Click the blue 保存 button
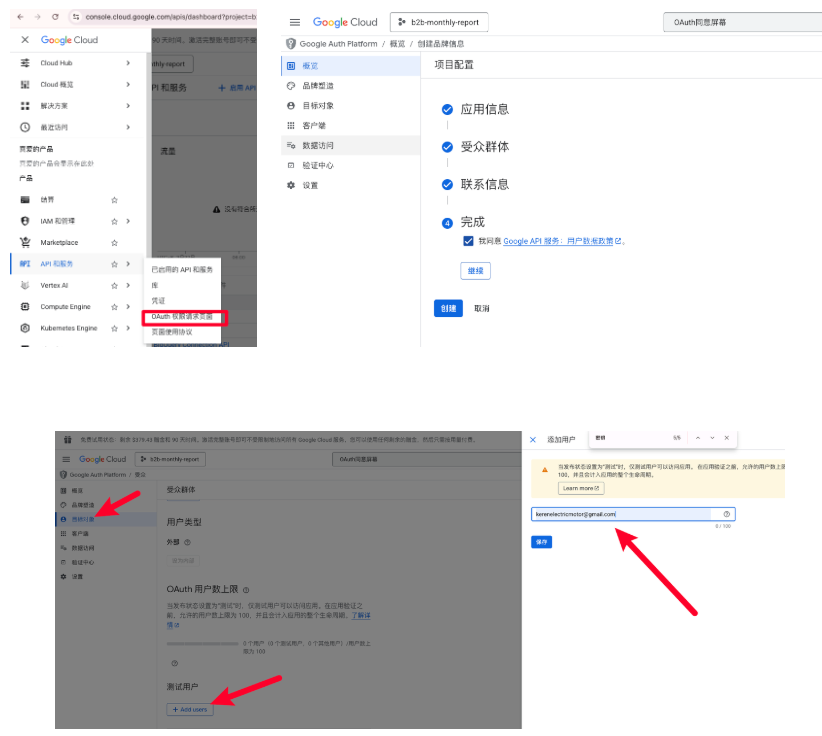This screenshot has width=822, height=736. click(542, 542)
